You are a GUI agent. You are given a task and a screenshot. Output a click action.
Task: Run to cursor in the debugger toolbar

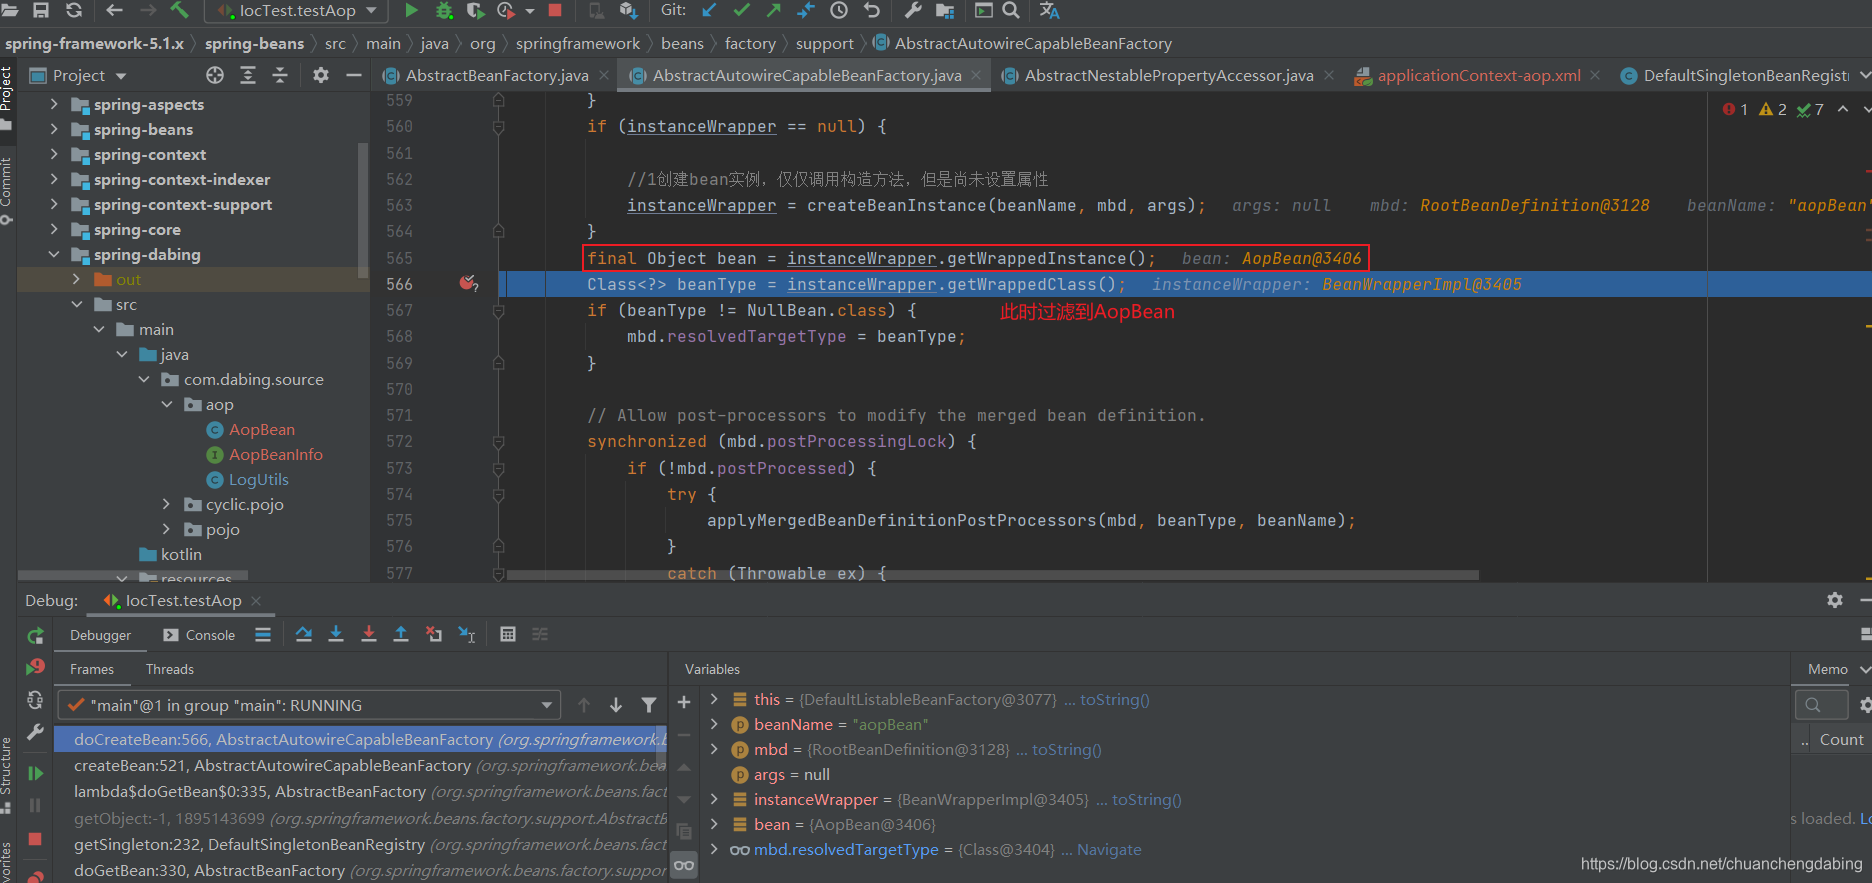(x=467, y=634)
